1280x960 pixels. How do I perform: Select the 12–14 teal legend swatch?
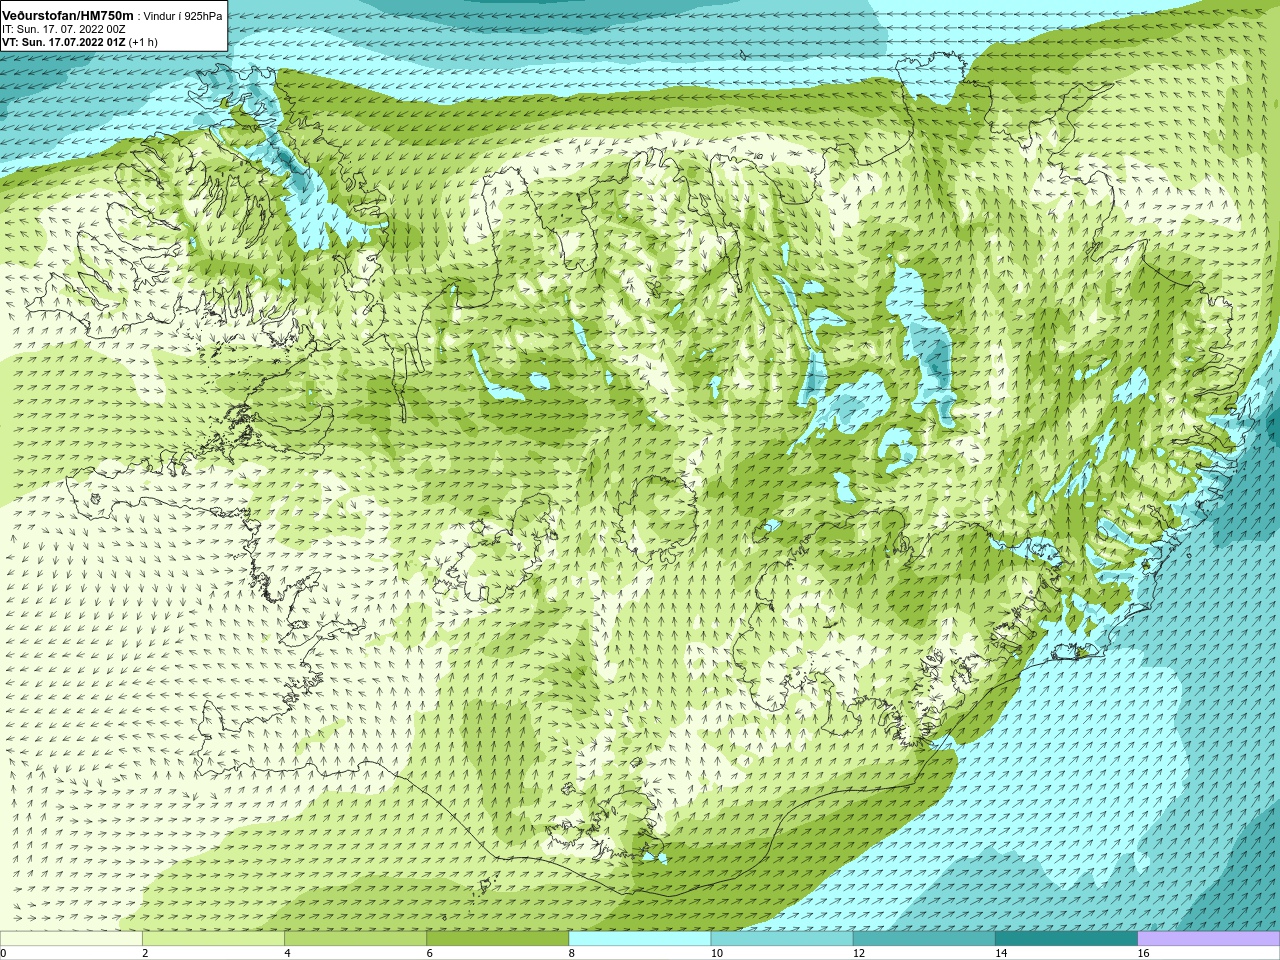(924, 939)
